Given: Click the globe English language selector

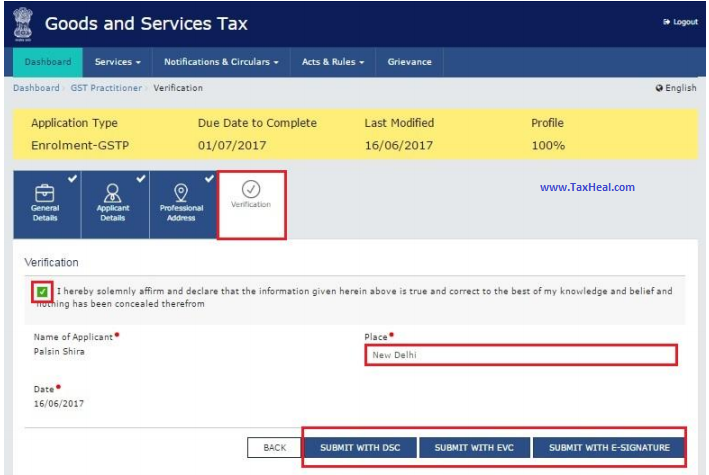Looking at the screenshot, I should click(x=676, y=88).
